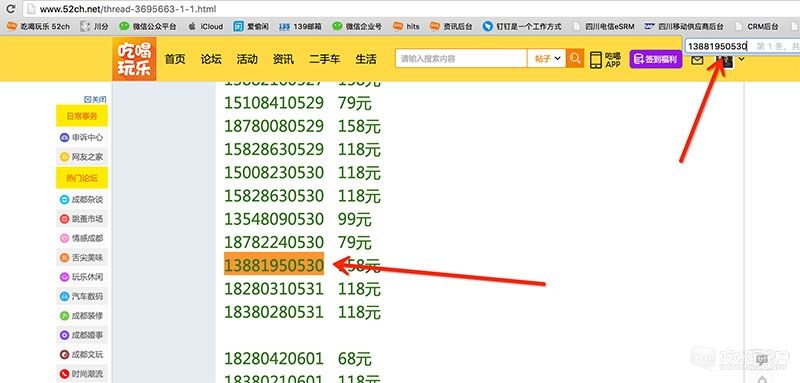Viewport: 800px width, 383px height.
Task: Expand the user avatar dropdown arrow
Action: (x=742, y=59)
